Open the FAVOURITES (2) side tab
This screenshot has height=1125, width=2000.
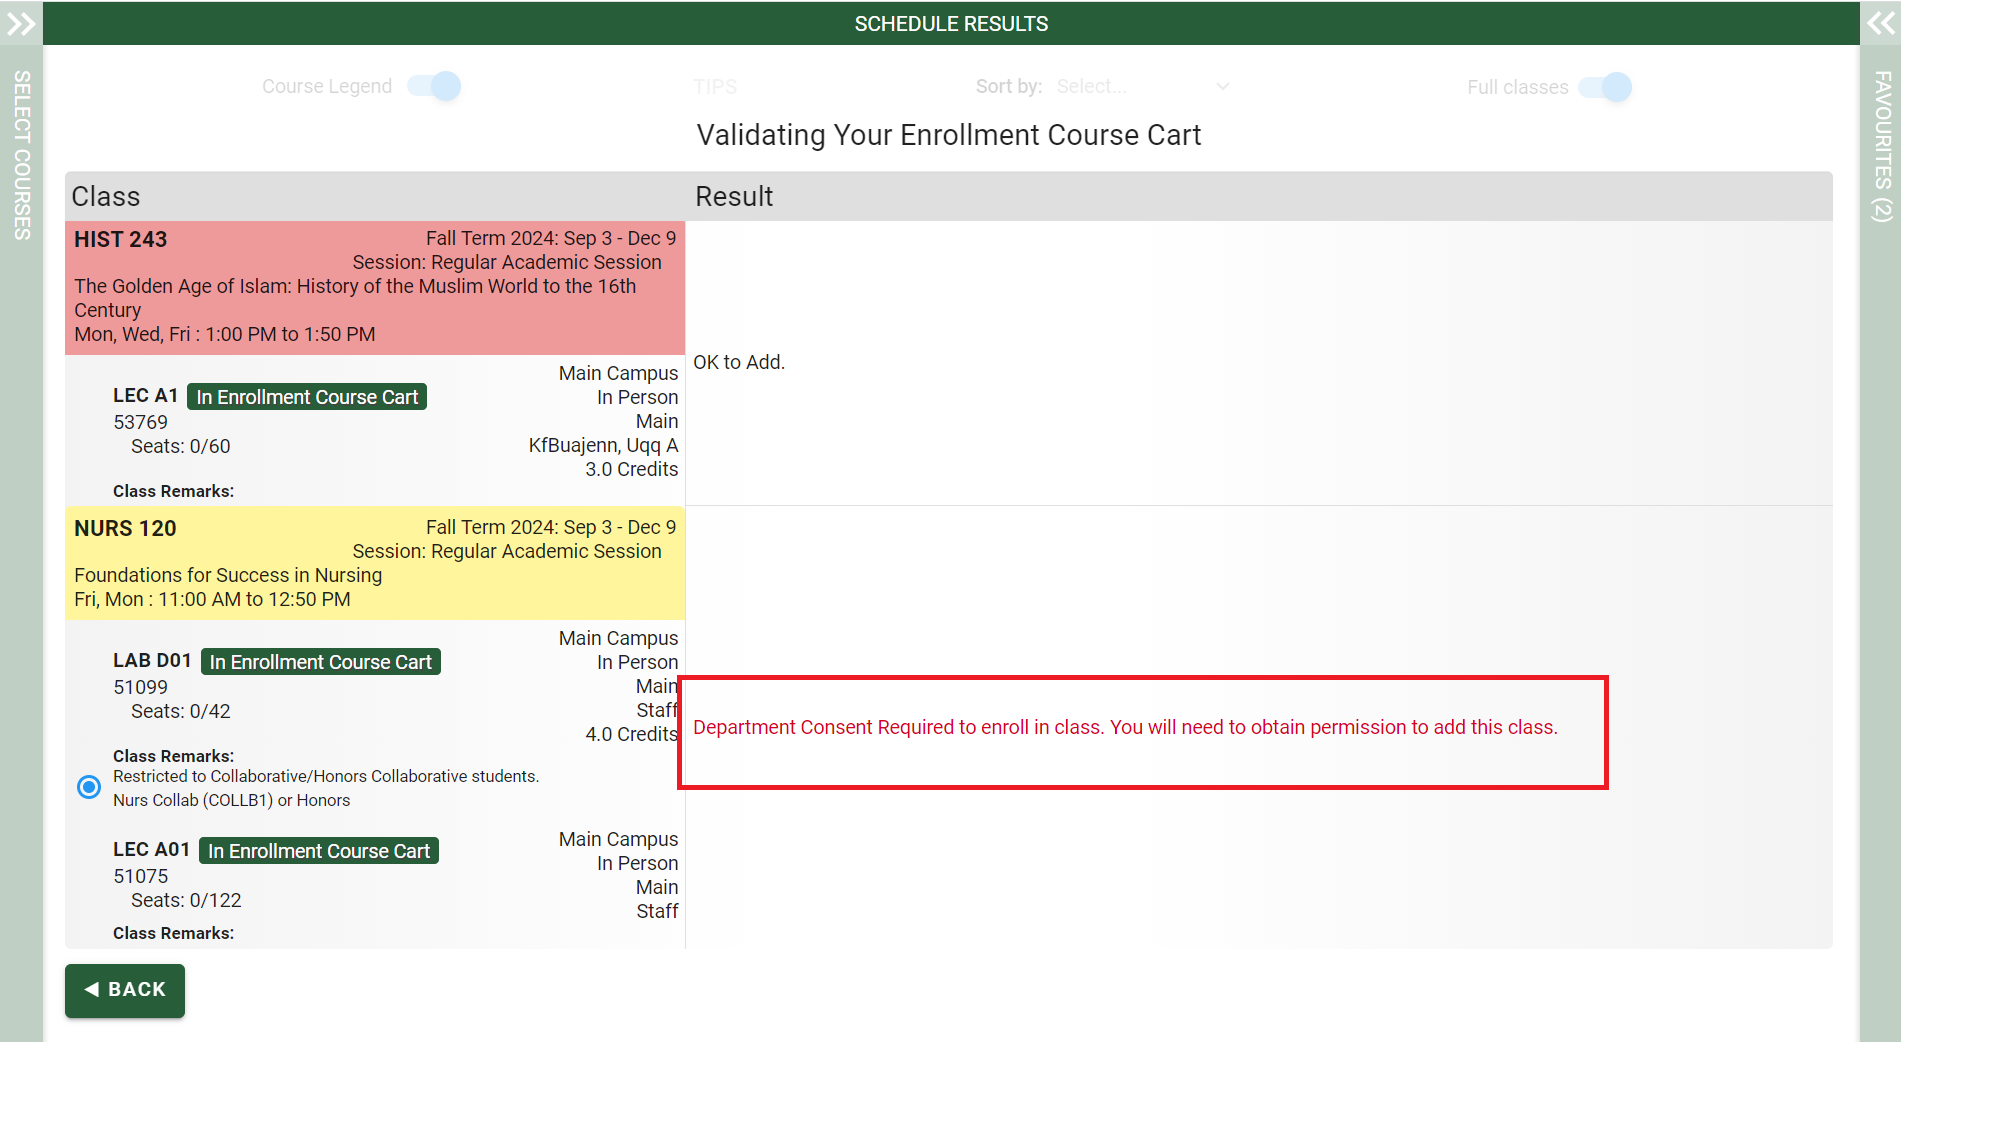(x=1881, y=145)
